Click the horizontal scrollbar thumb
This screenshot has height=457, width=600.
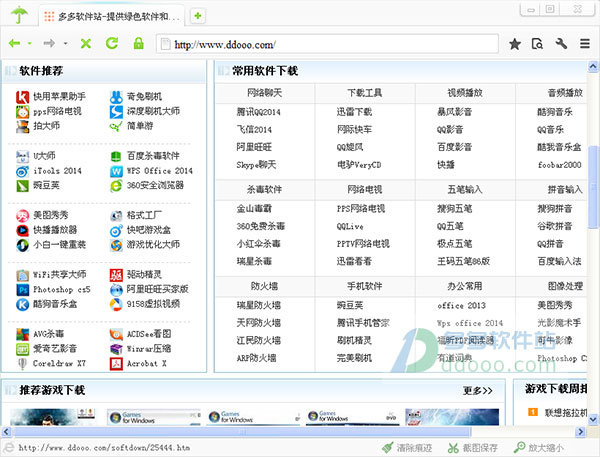[x=242, y=432]
